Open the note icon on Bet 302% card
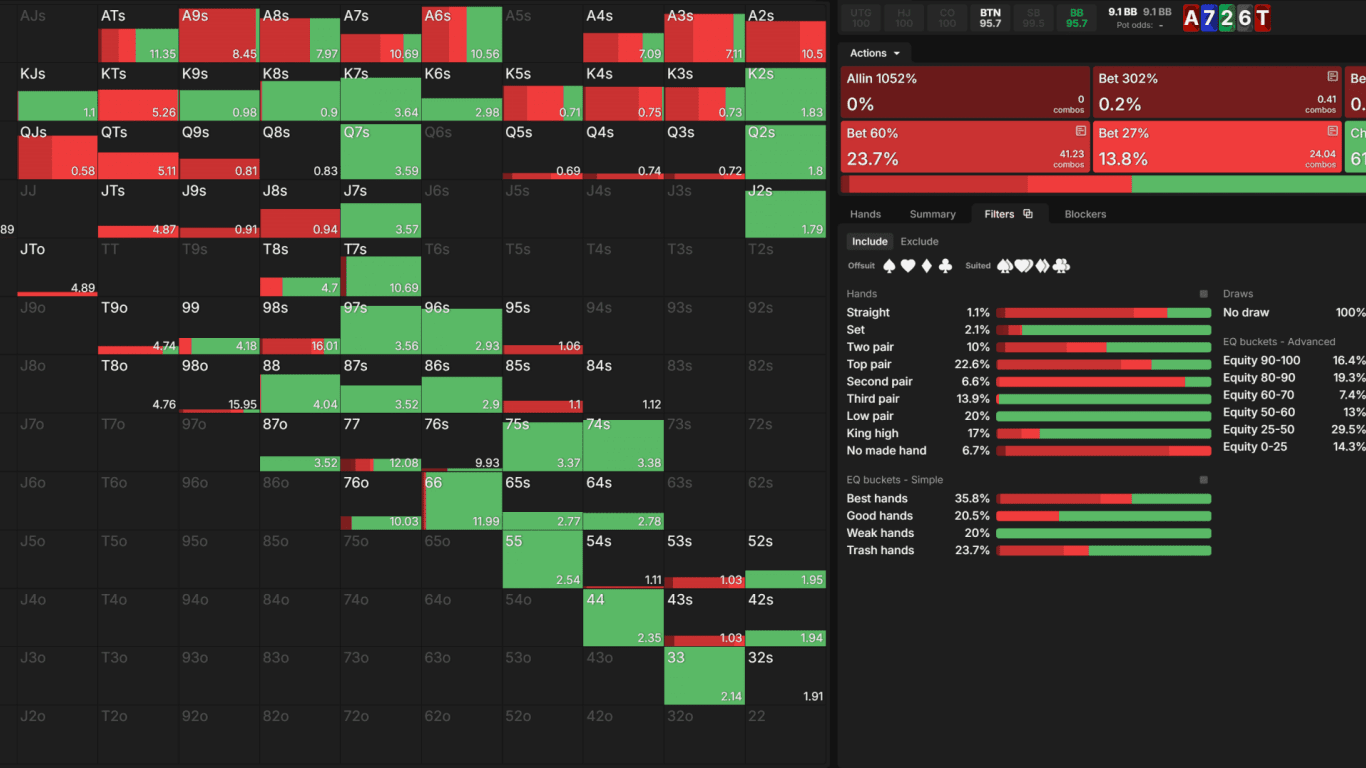This screenshot has height=768, width=1366. click(x=1332, y=76)
